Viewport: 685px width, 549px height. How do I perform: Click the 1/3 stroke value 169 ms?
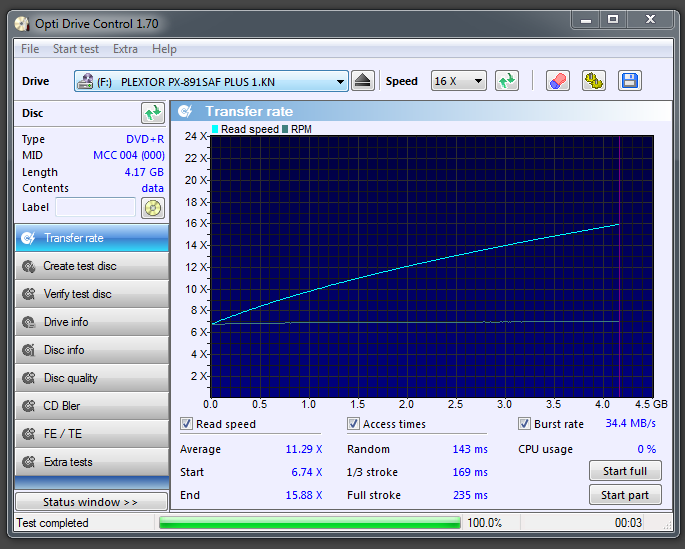[470, 472]
